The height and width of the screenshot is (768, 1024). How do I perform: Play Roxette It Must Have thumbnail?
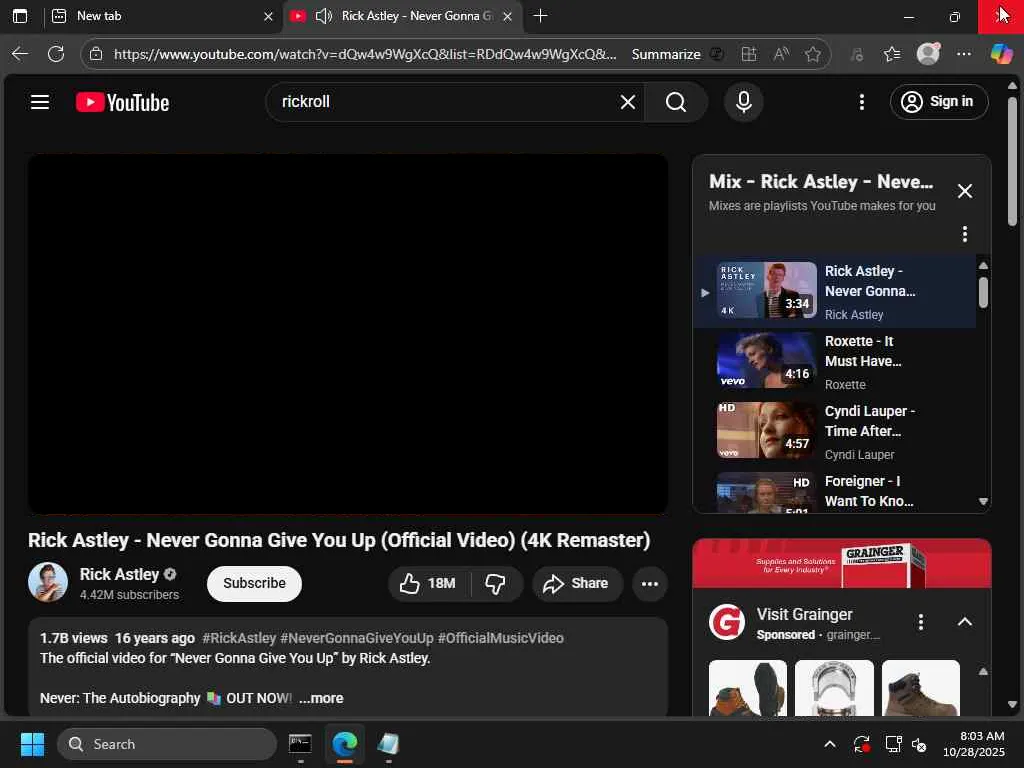[766, 360]
